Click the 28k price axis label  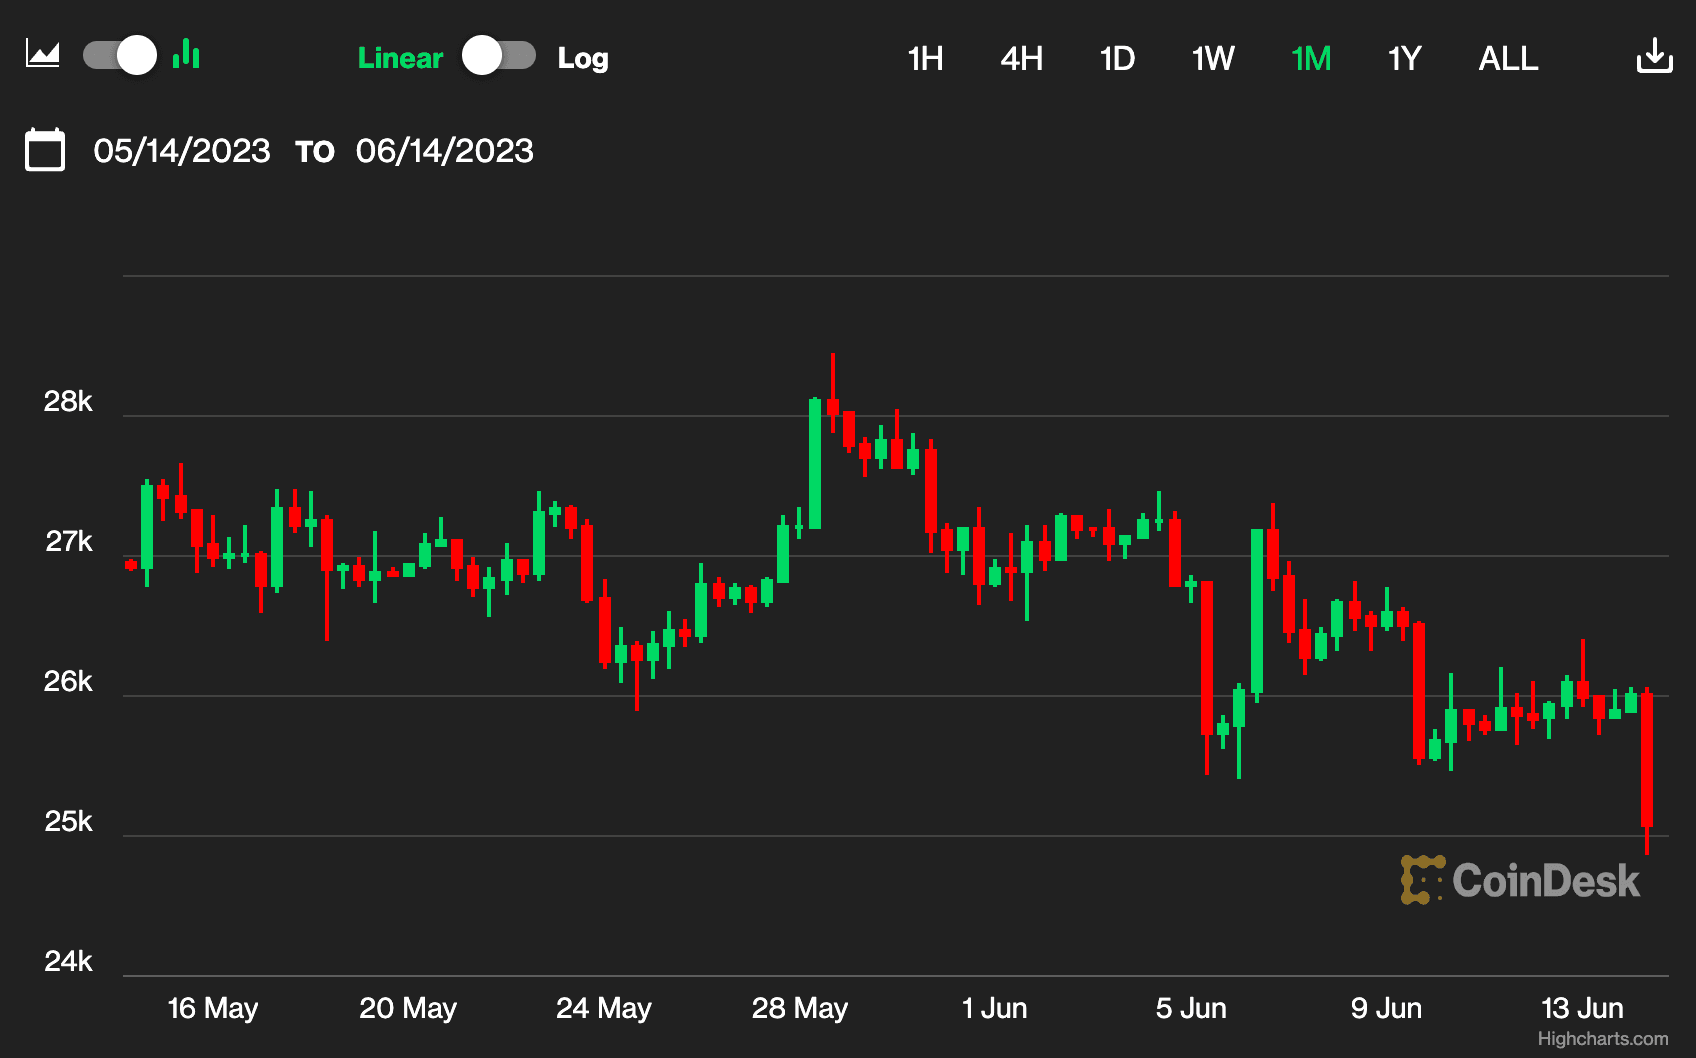tap(68, 401)
